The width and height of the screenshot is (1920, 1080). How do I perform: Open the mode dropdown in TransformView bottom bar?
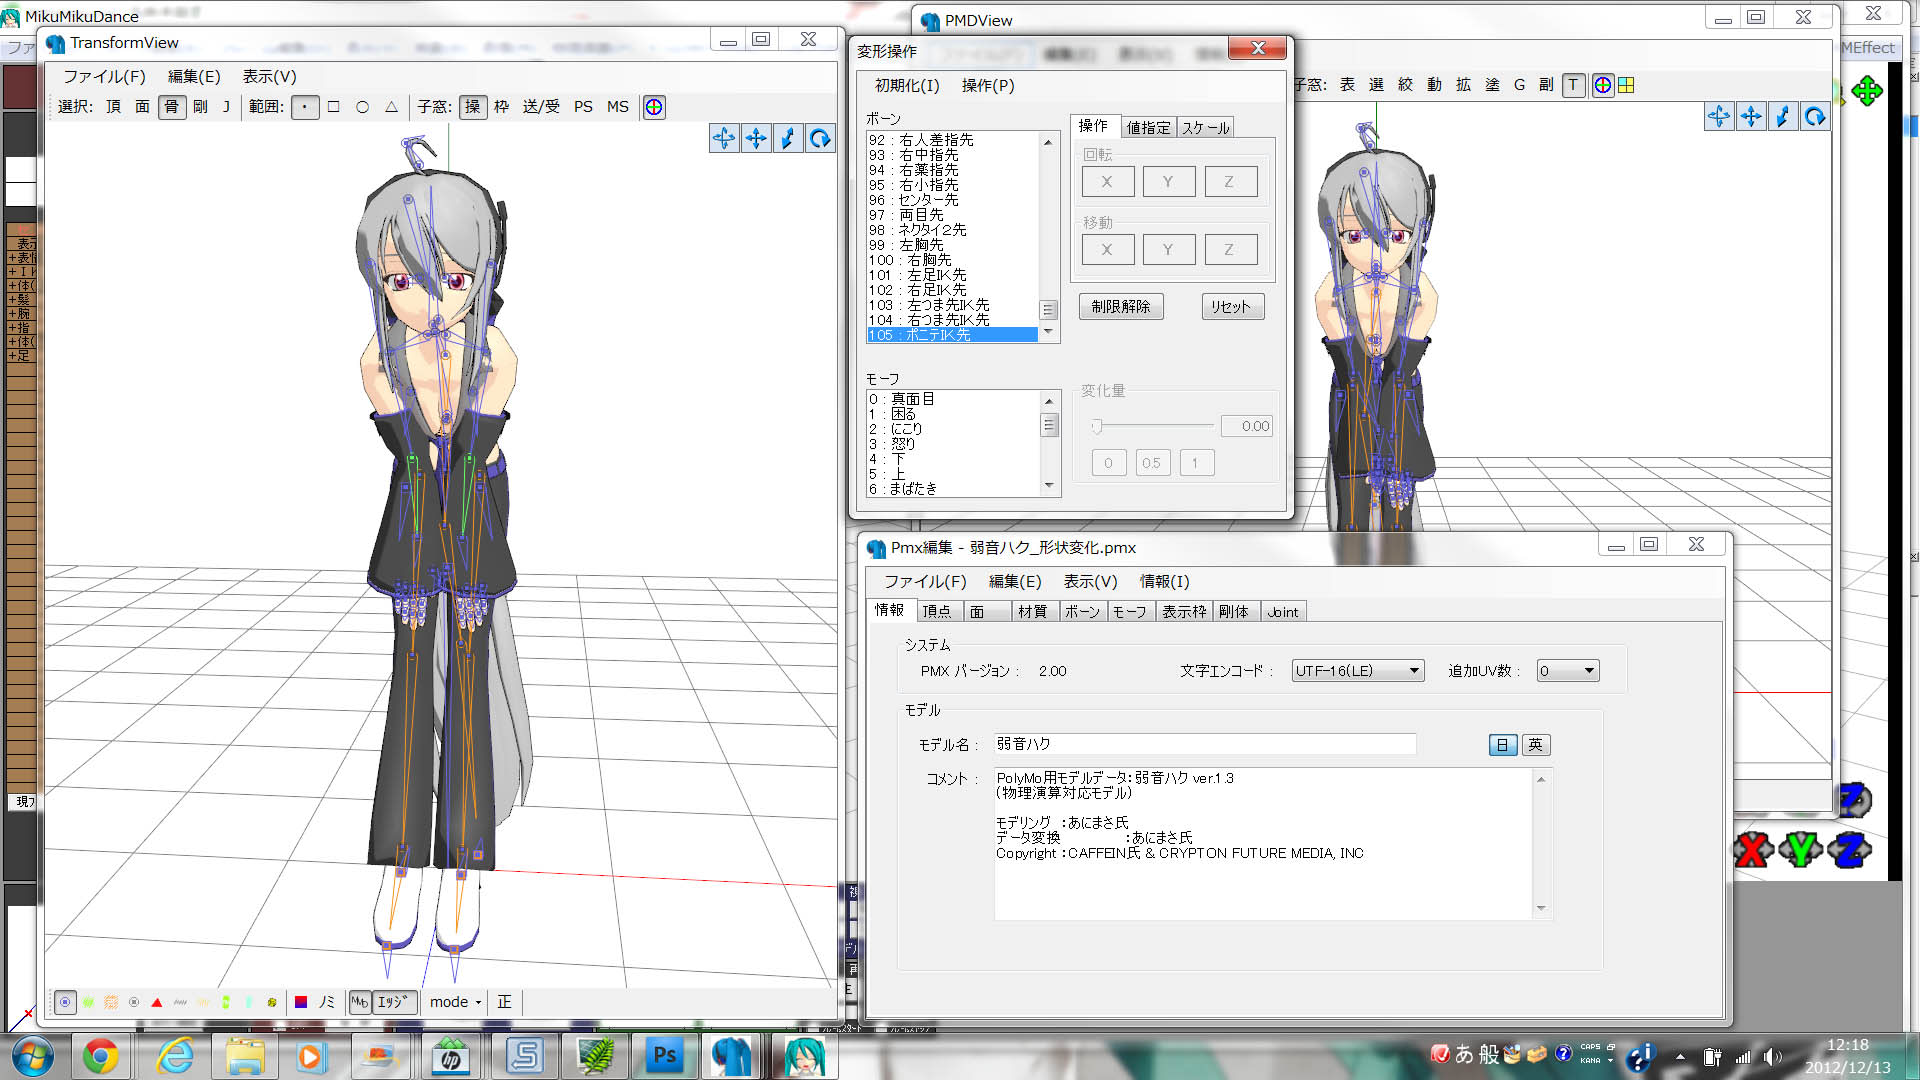pyautogui.click(x=455, y=1002)
